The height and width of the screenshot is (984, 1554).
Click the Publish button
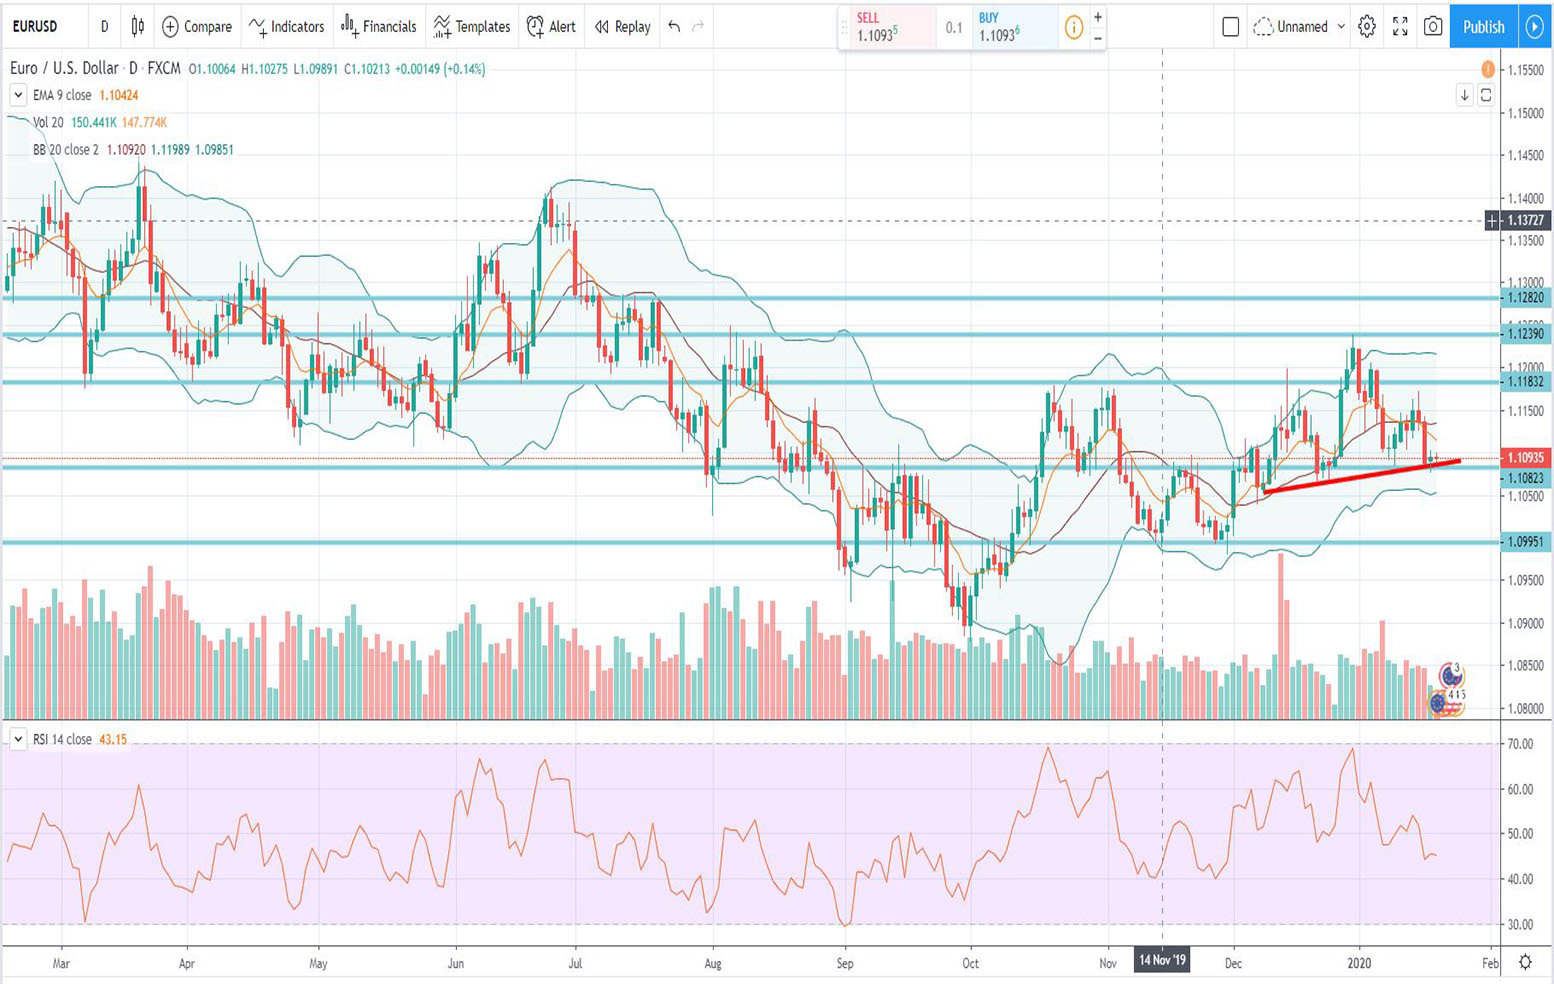click(1483, 27)
